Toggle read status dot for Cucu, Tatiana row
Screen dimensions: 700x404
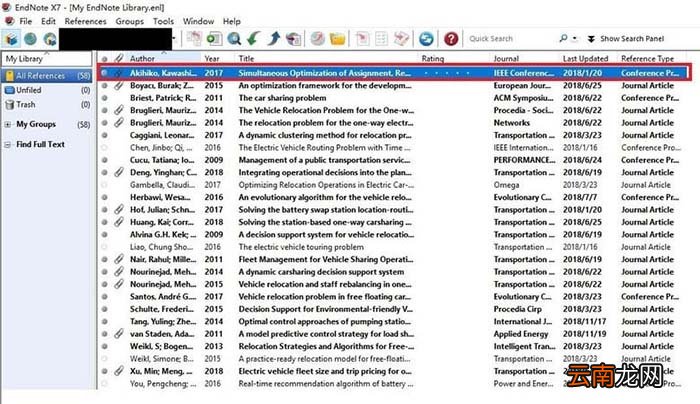(x=104, y=160)
